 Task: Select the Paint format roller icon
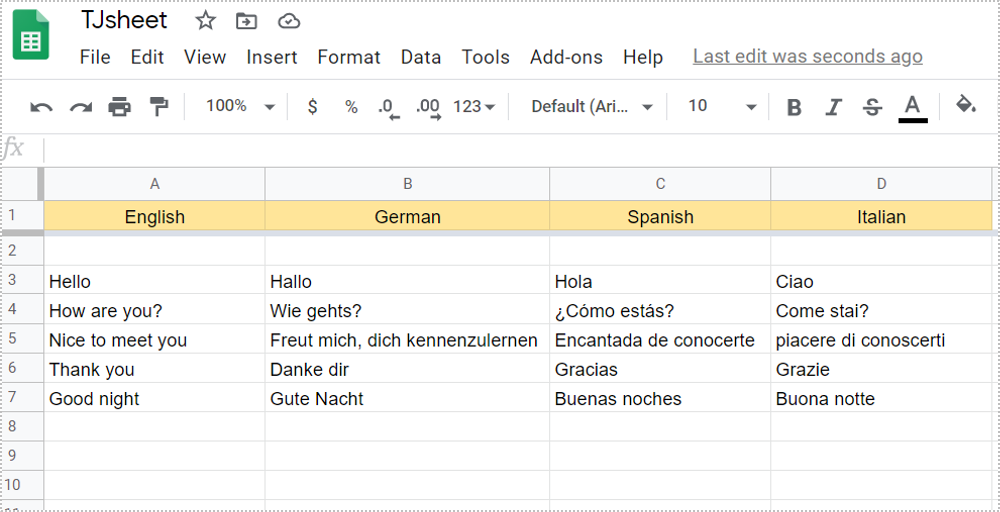click(x=158, y=106)
